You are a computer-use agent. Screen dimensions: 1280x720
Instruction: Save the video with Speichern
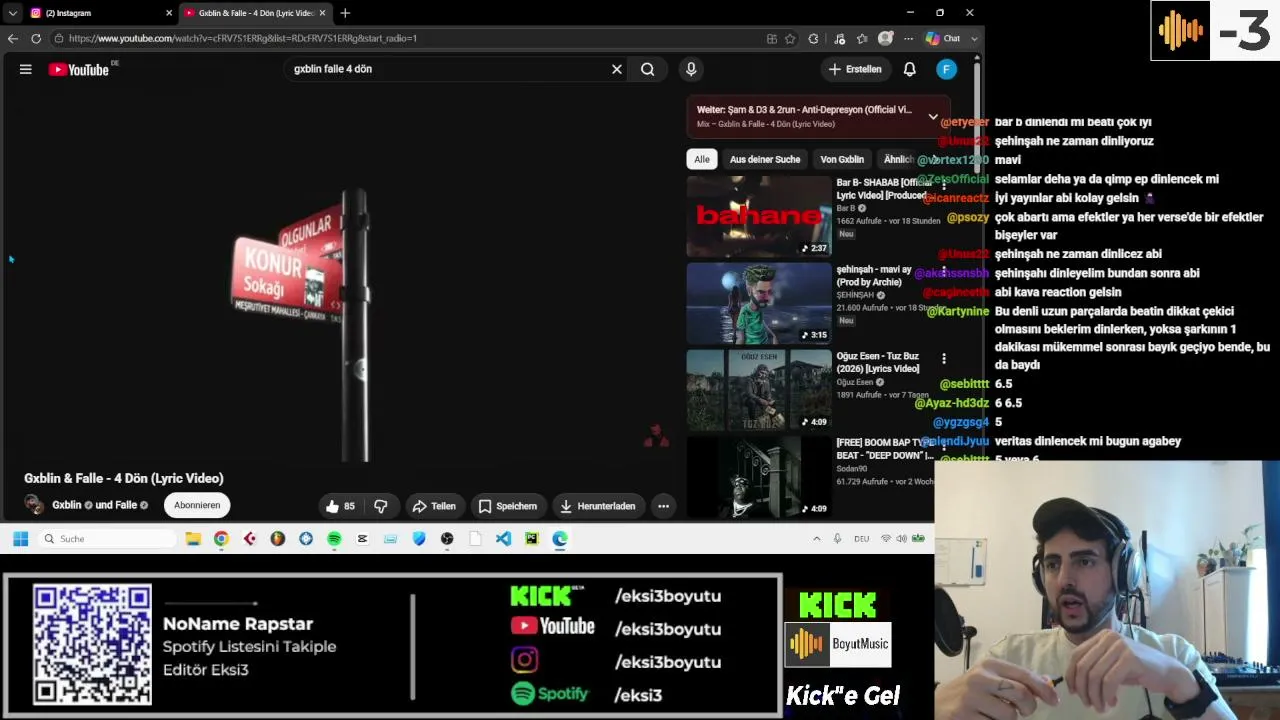tap(508, 506)
